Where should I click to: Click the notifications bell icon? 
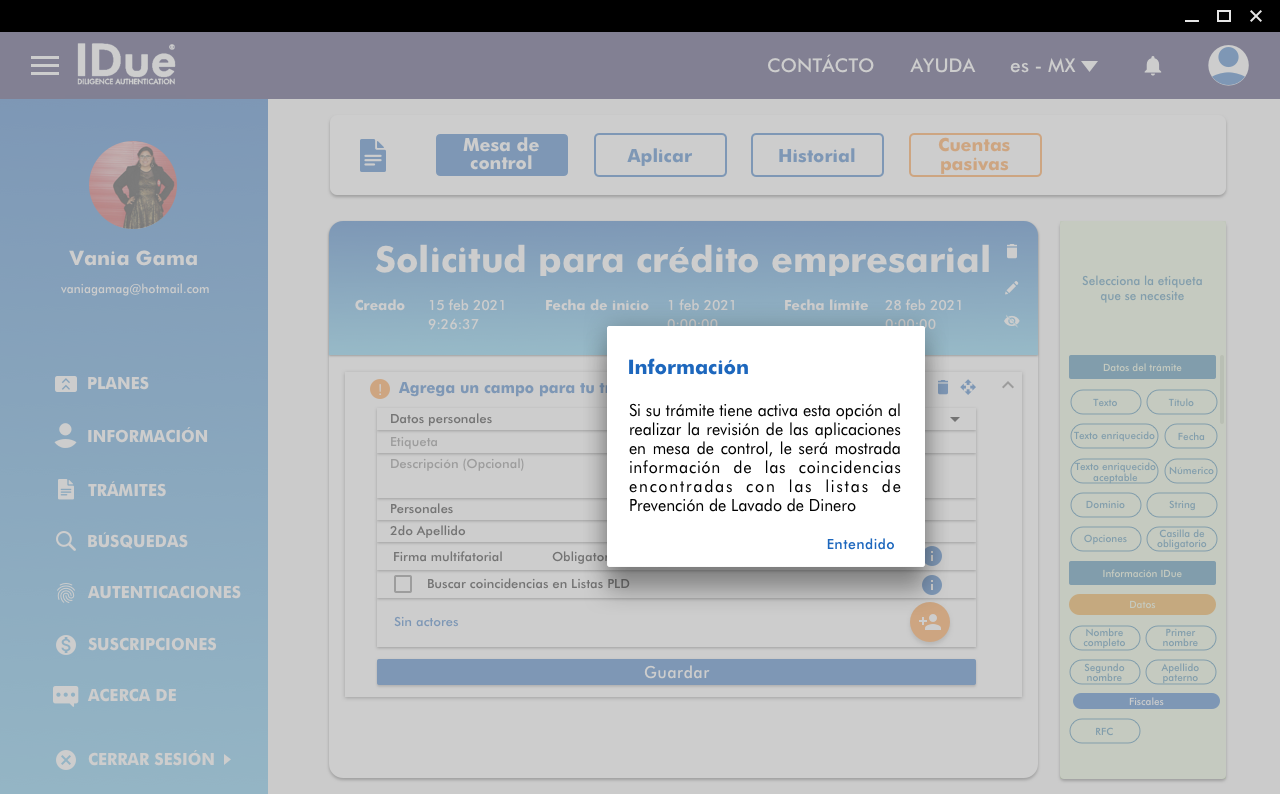coord(1152,66)
